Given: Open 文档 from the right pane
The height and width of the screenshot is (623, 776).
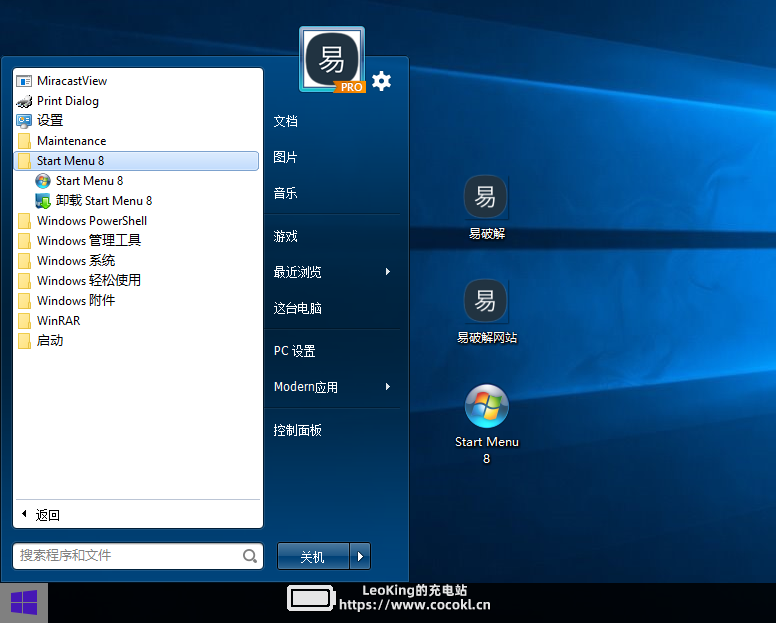Looking at the screenshot, I should (x=286, y=121).
